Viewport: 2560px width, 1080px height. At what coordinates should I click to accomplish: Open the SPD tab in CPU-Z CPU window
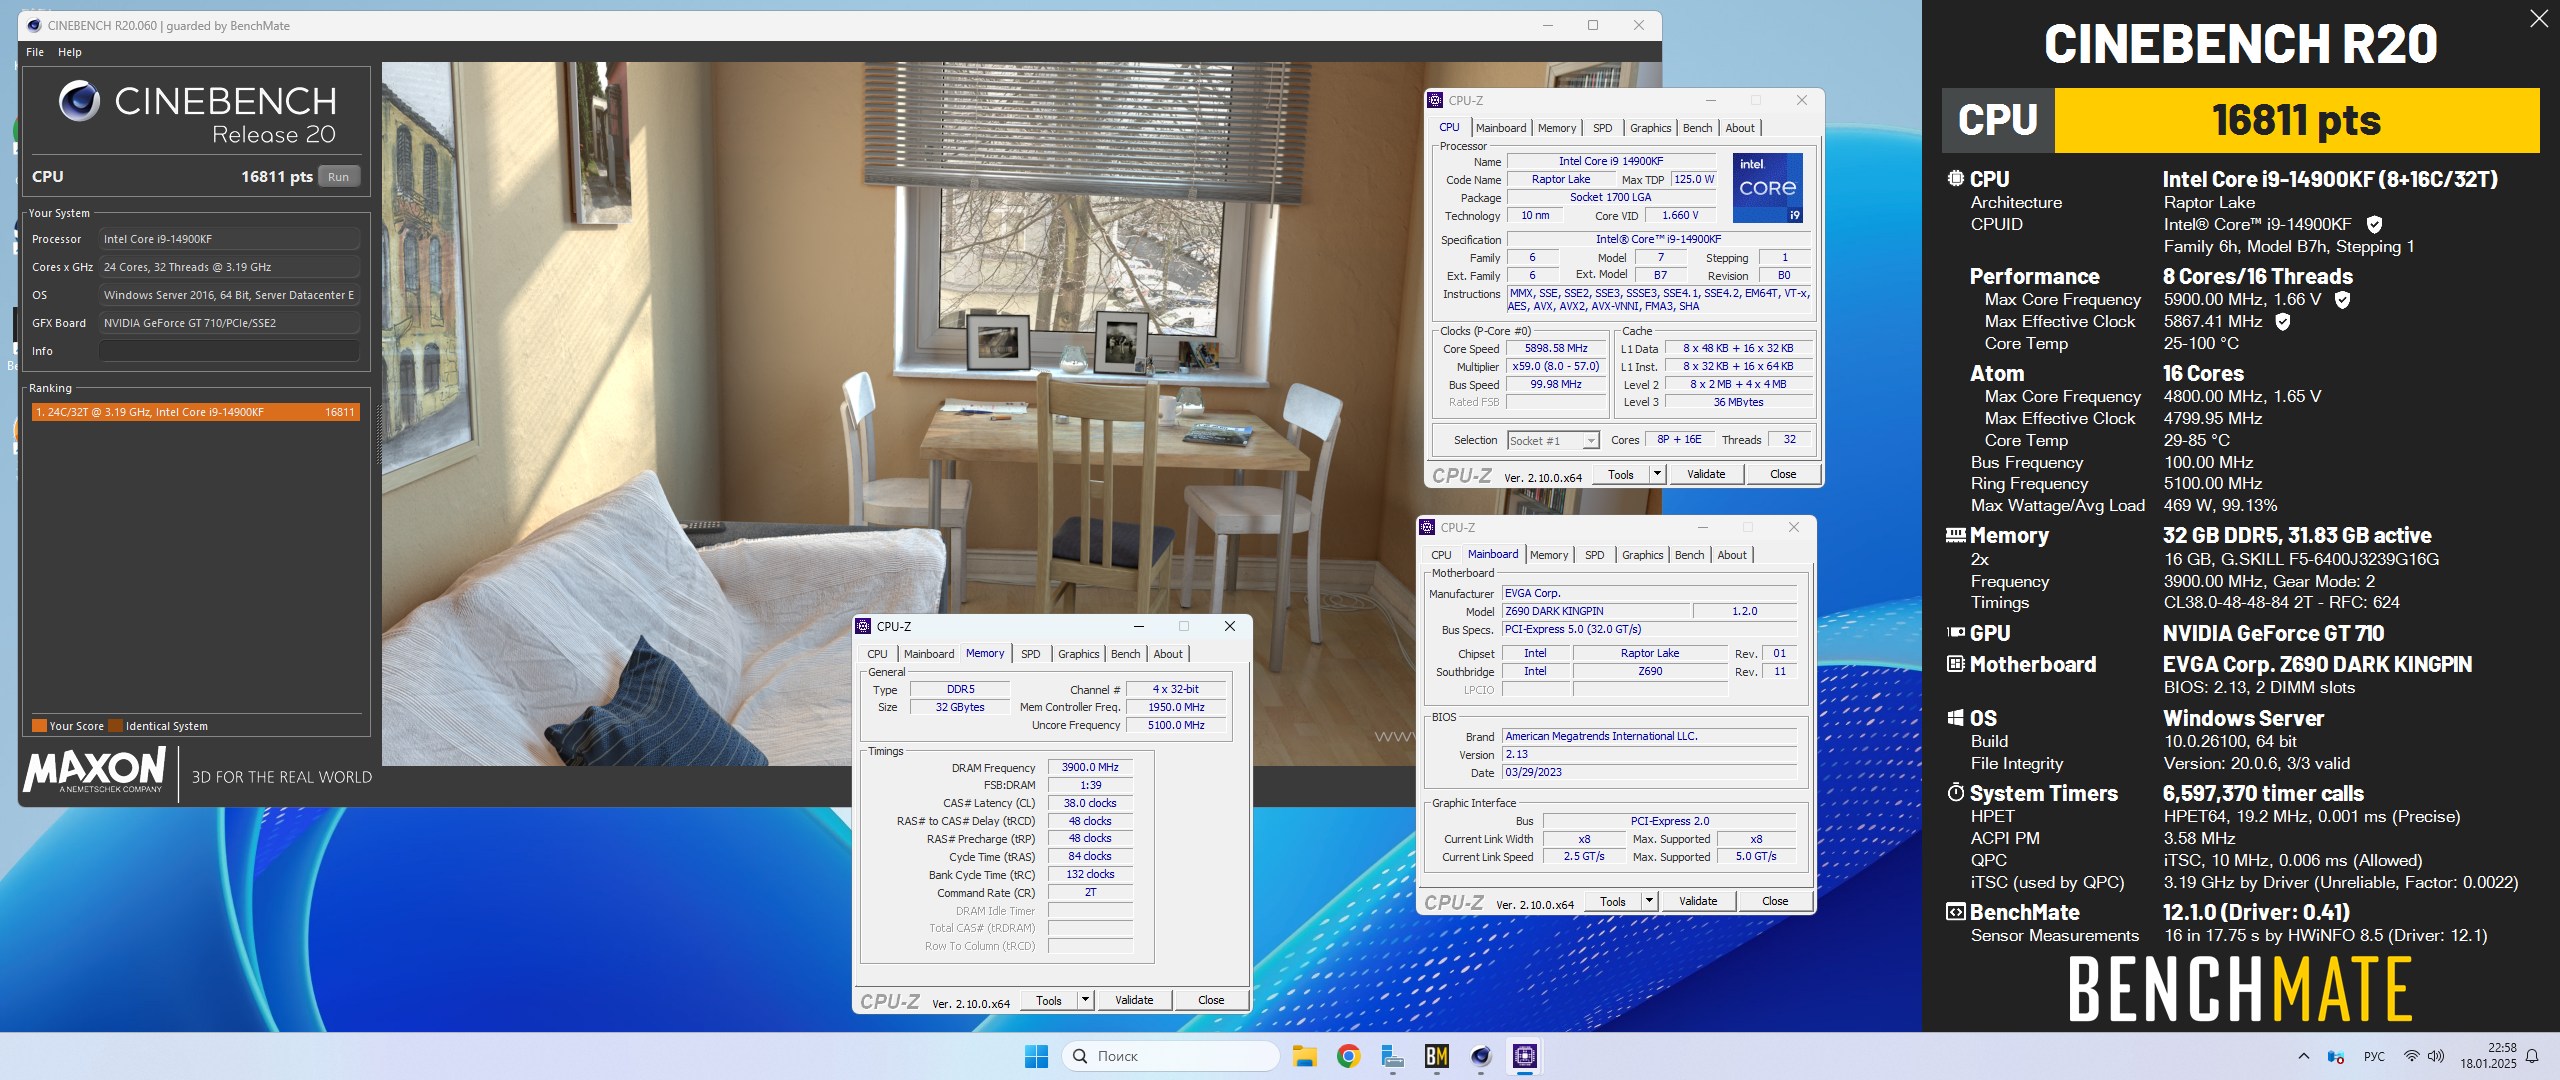coord(1602,128)
